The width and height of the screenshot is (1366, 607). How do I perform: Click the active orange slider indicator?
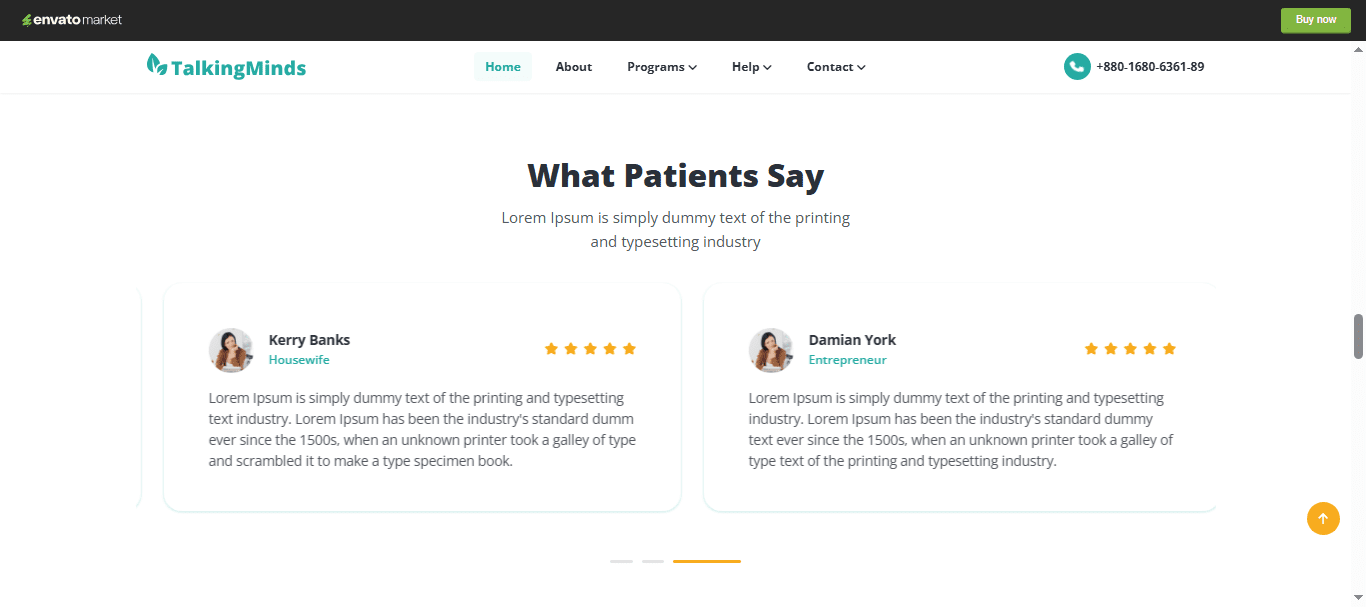(x=707, y=561)
